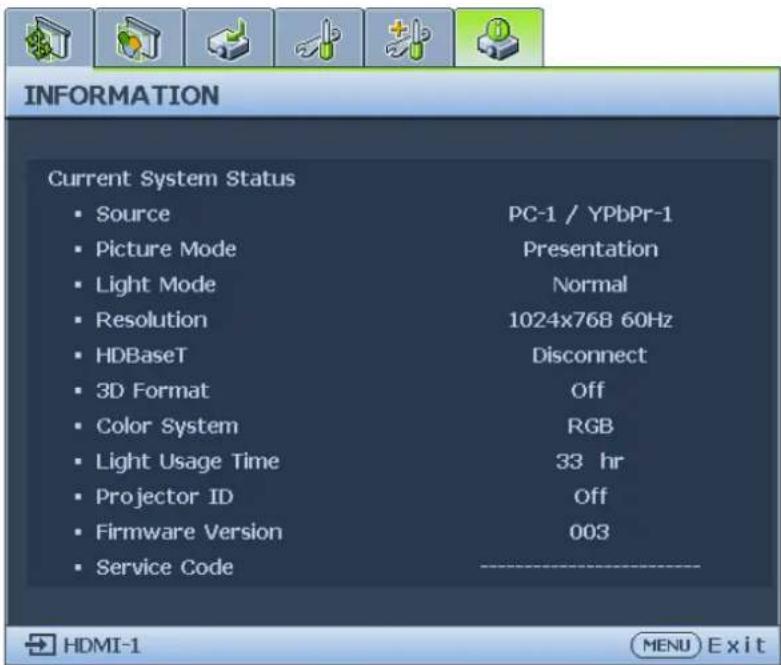This screenshot has width=781, height=665.
Task: Click the Current System Status label
Action: [x=172, y=179]
